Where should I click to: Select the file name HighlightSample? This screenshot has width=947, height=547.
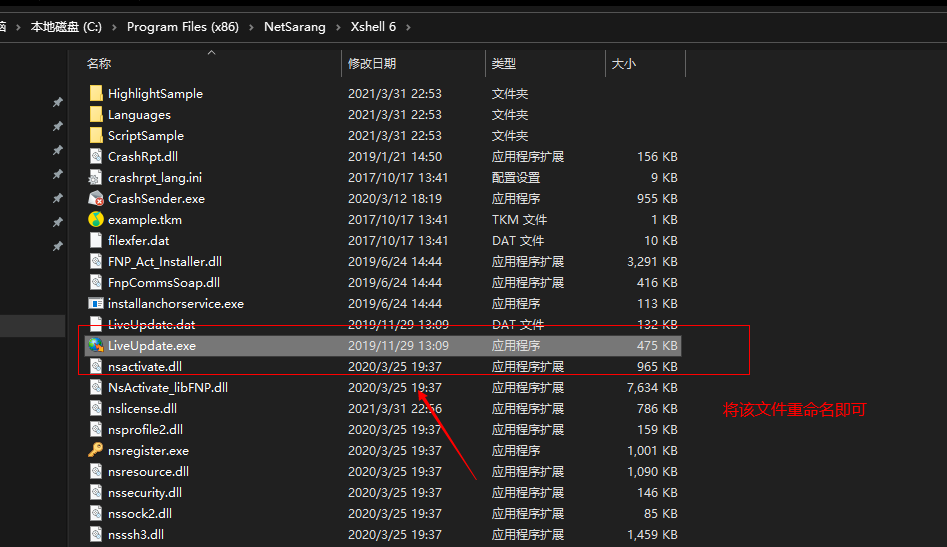[155, 94]
